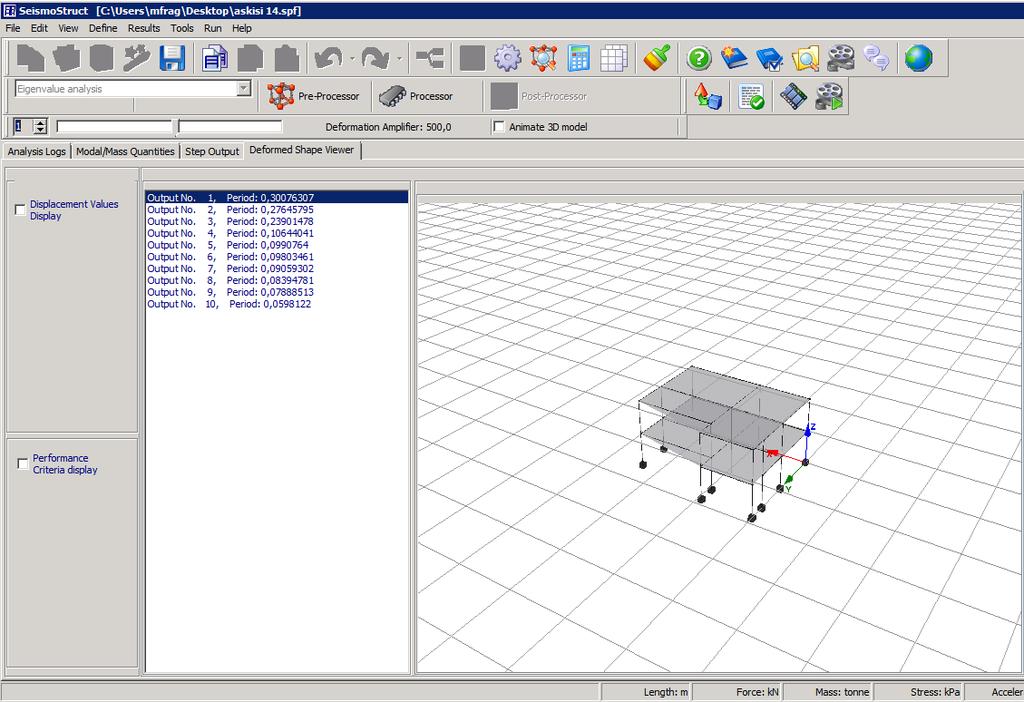This screenshot has width=1024, height=702.
Task: Open the Help menu
Action: 242,28
